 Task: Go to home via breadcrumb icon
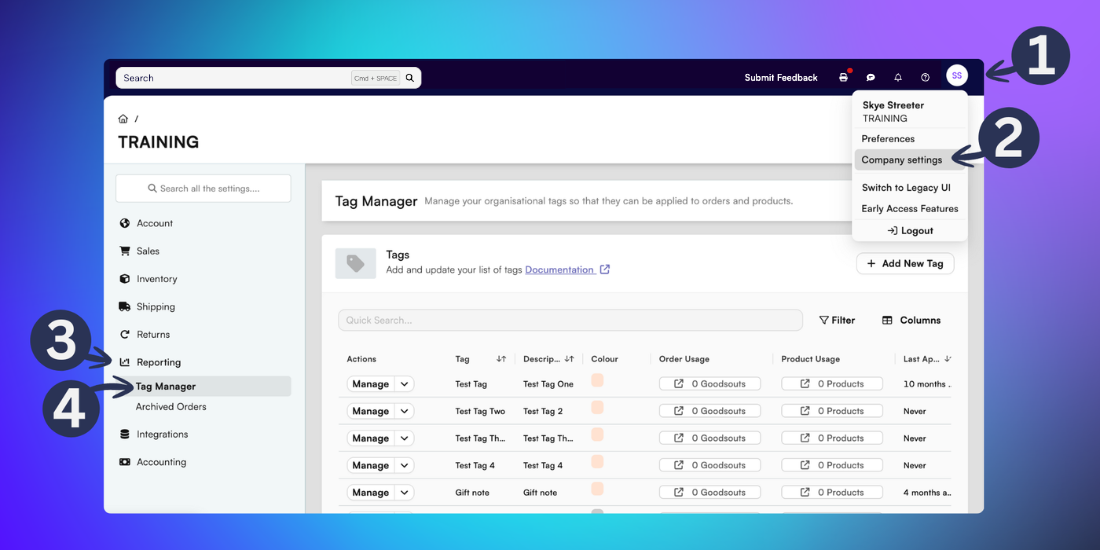click(123, 119)
